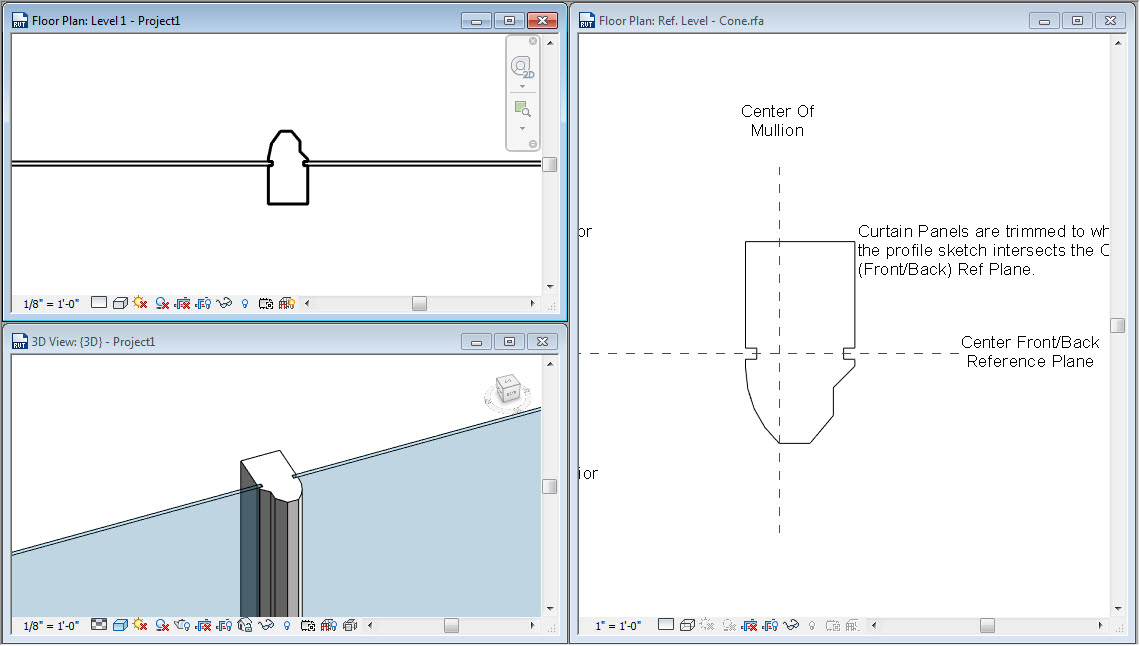This screenshot has height=646, width=1140.
Task: Click horizontal scroll thumb in 3D View
Action: click(451, 626)
